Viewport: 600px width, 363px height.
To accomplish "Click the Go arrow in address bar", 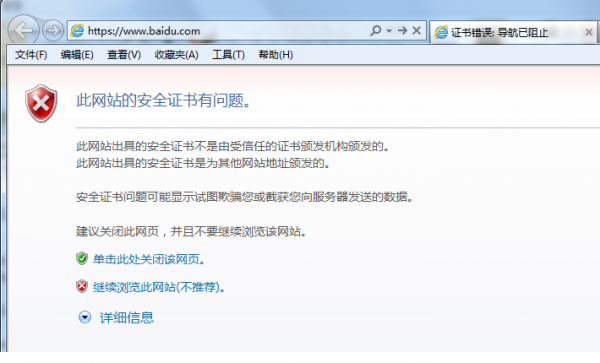I will (403, 30).
